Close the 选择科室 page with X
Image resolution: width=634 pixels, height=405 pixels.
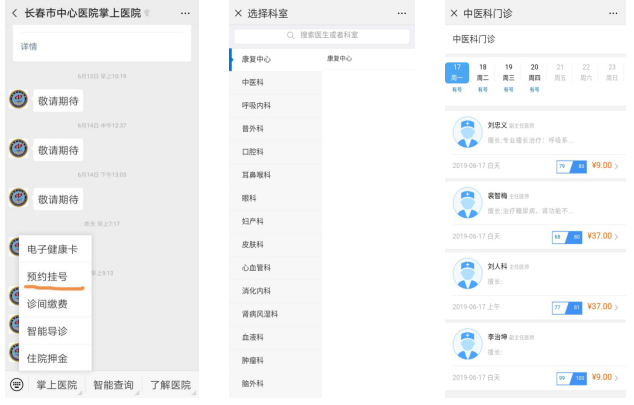(x=238, y=13)
